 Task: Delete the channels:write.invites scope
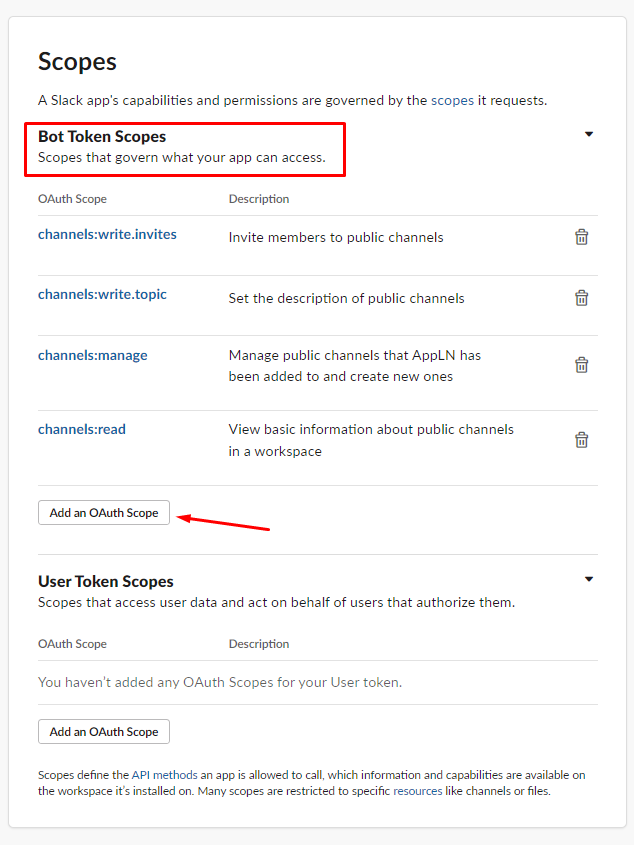581,237
